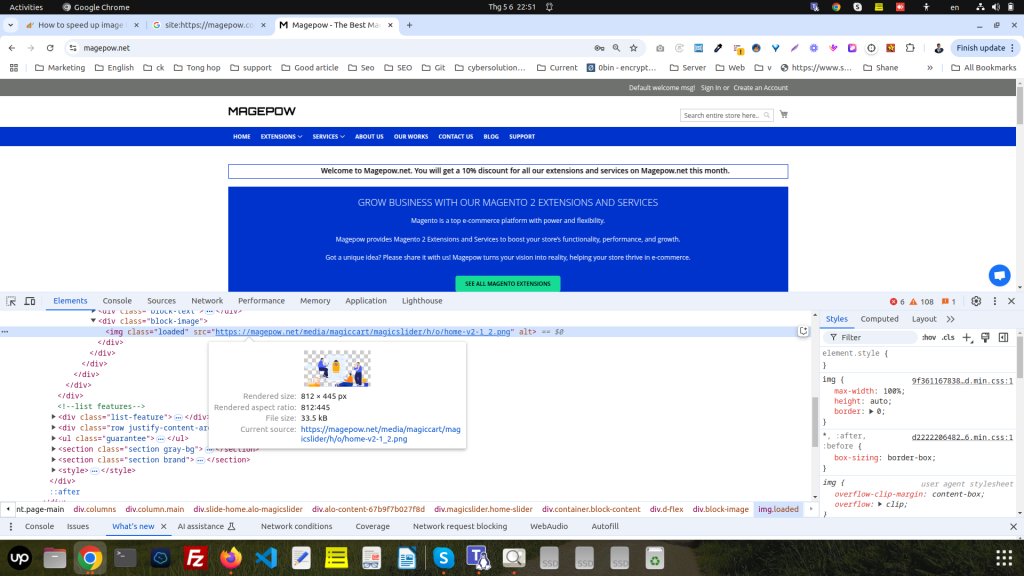1024x576 pixels.
Task: Click the Elements panel vertical scrollbar
Action: [x=814, y=422]
